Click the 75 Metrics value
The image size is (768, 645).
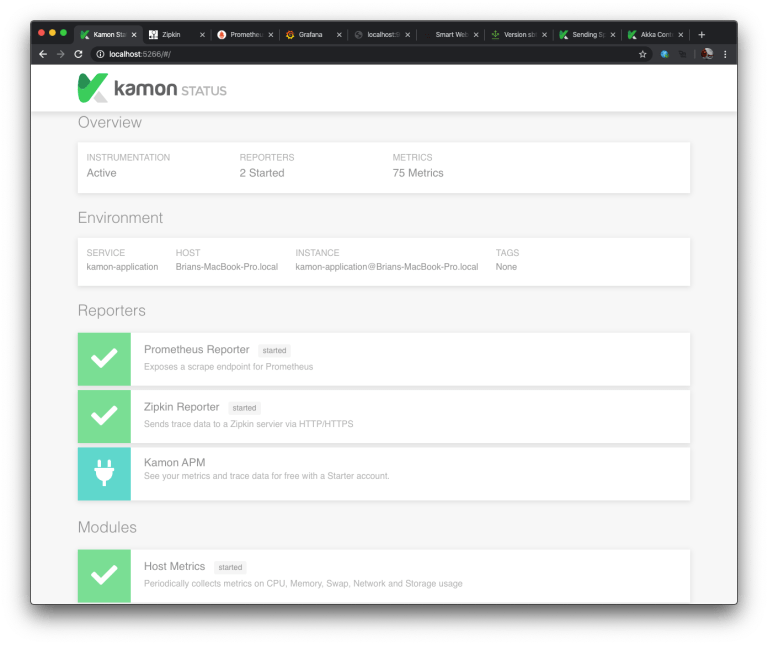(x=418, y=173)
